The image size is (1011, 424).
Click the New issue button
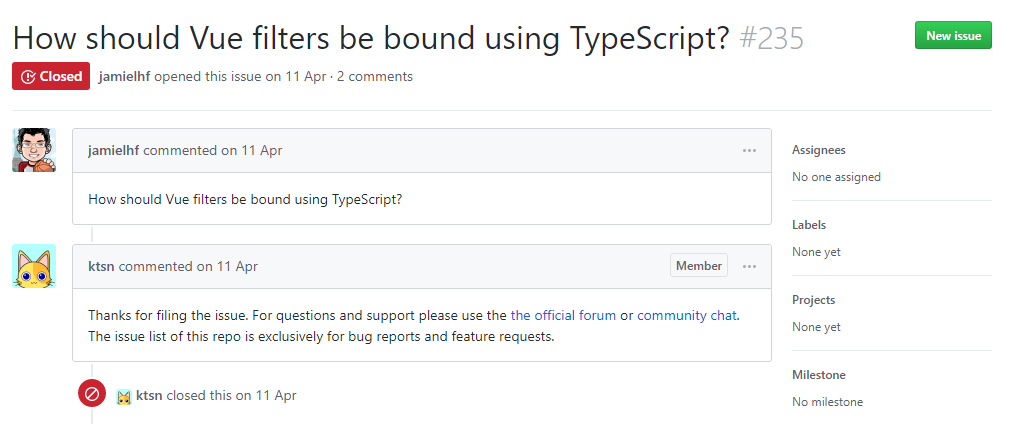coord(953,35)
